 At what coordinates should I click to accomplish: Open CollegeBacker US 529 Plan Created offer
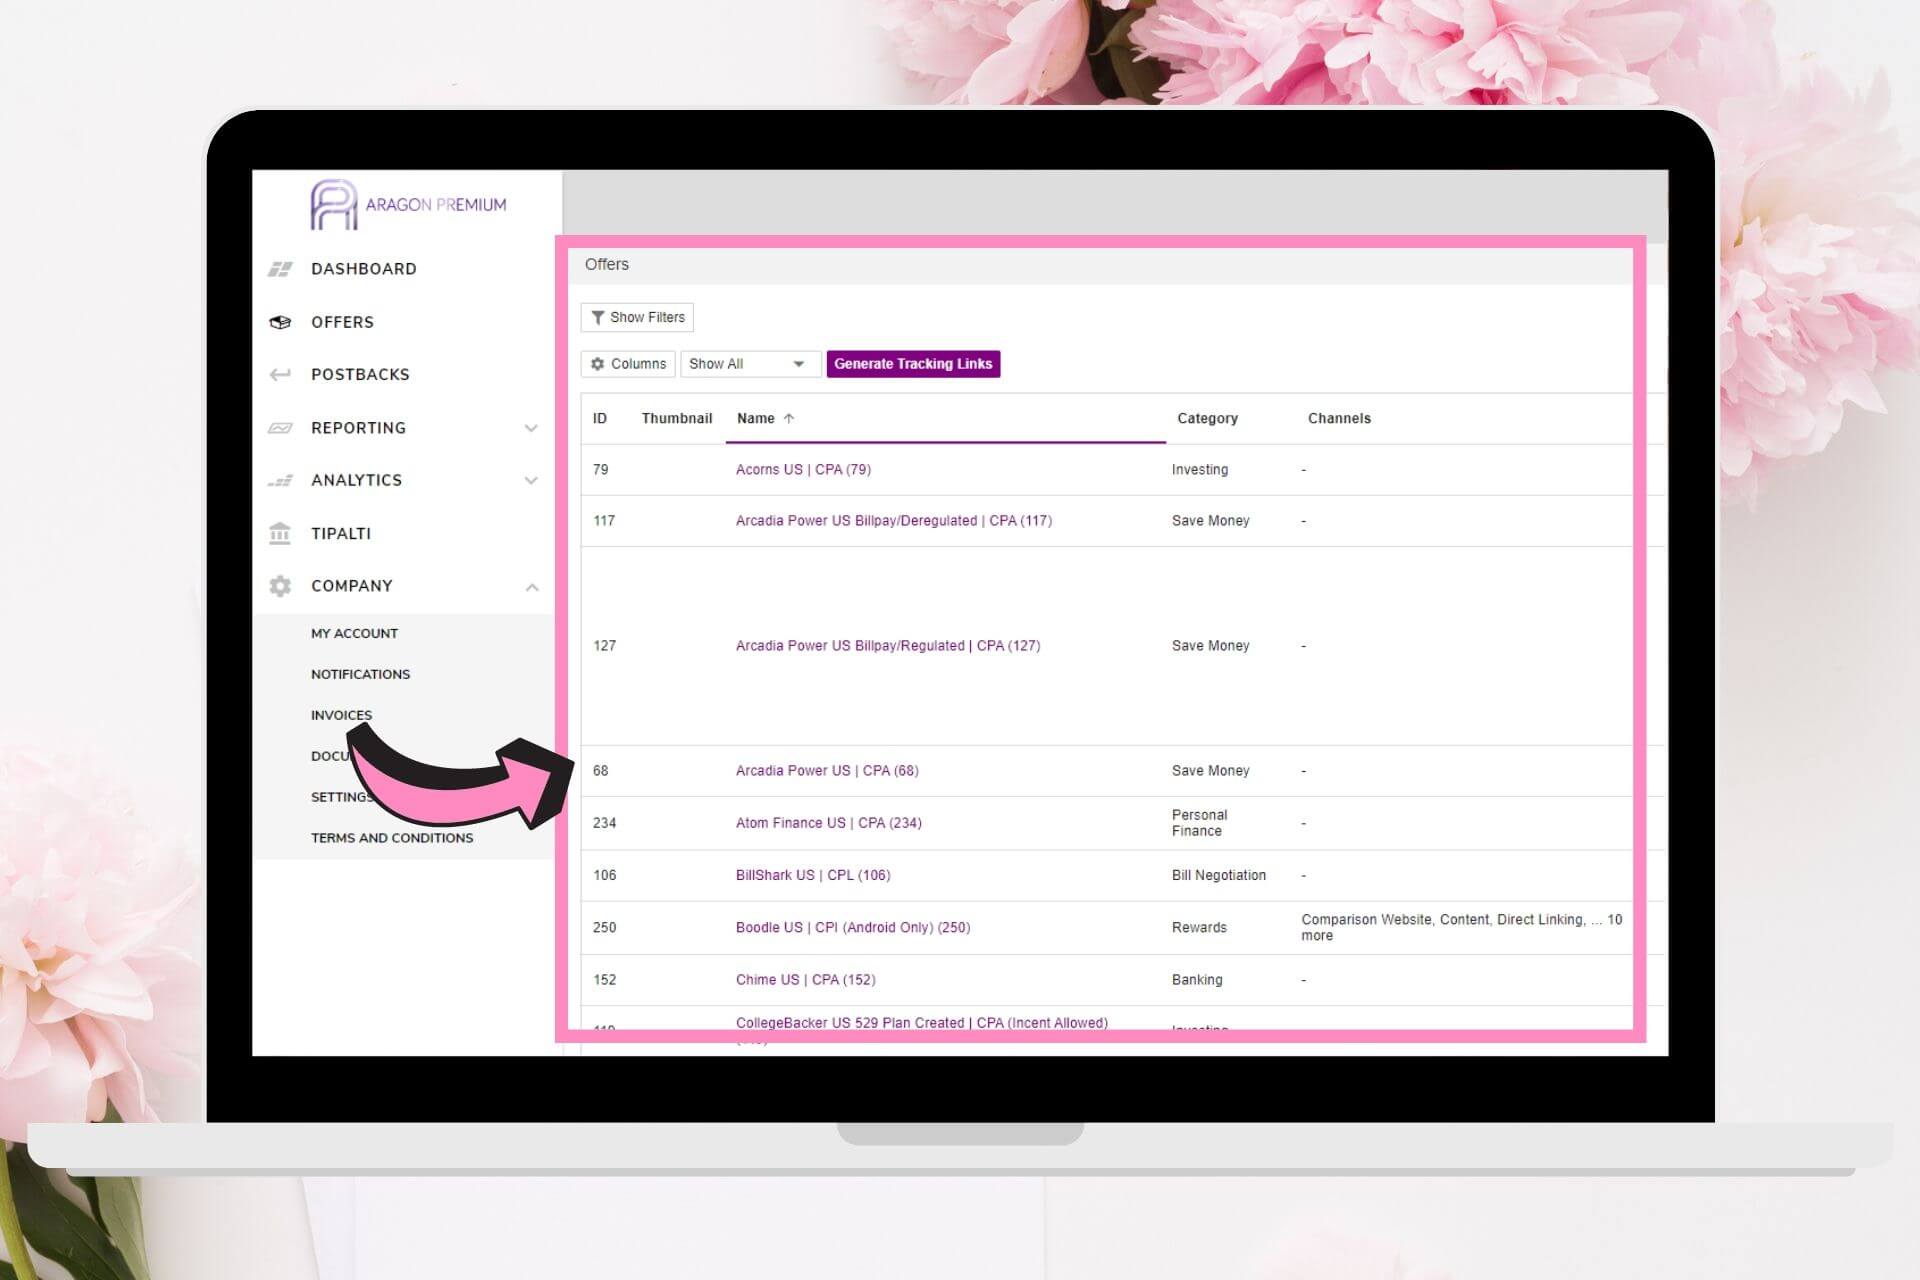point(922,1023)
